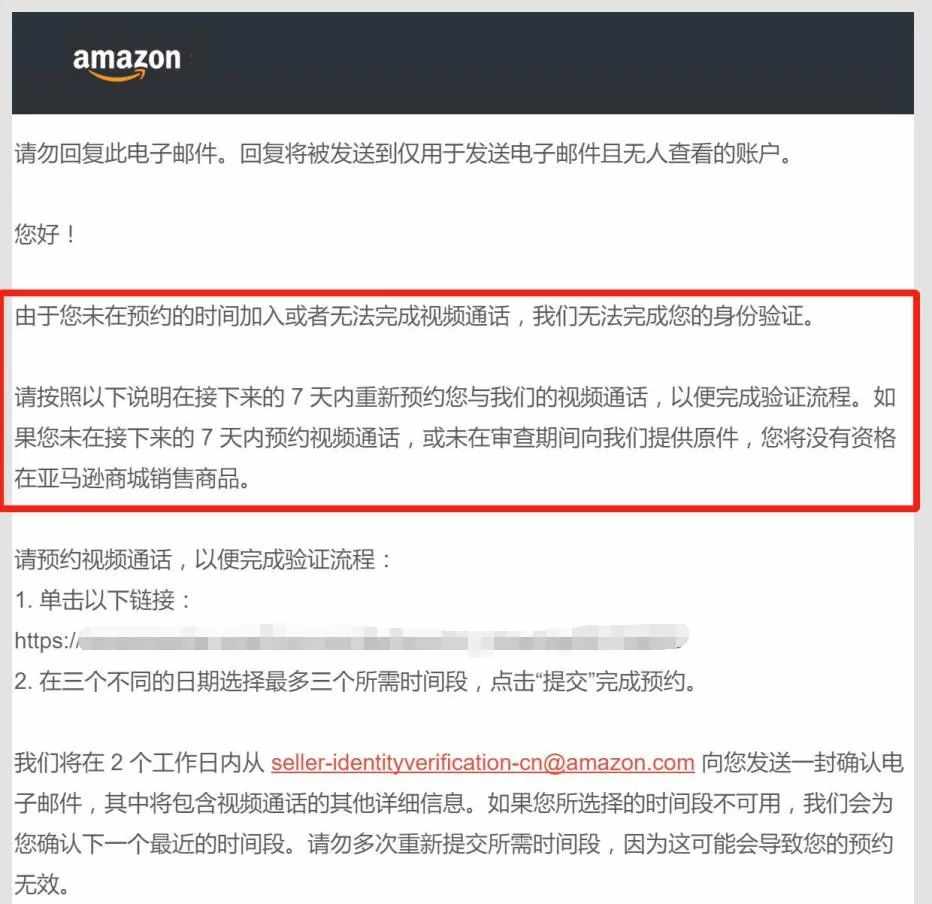Click the text '向您发送一封确认电' after the email address
The image size is (932, 904).
(802, 763)
